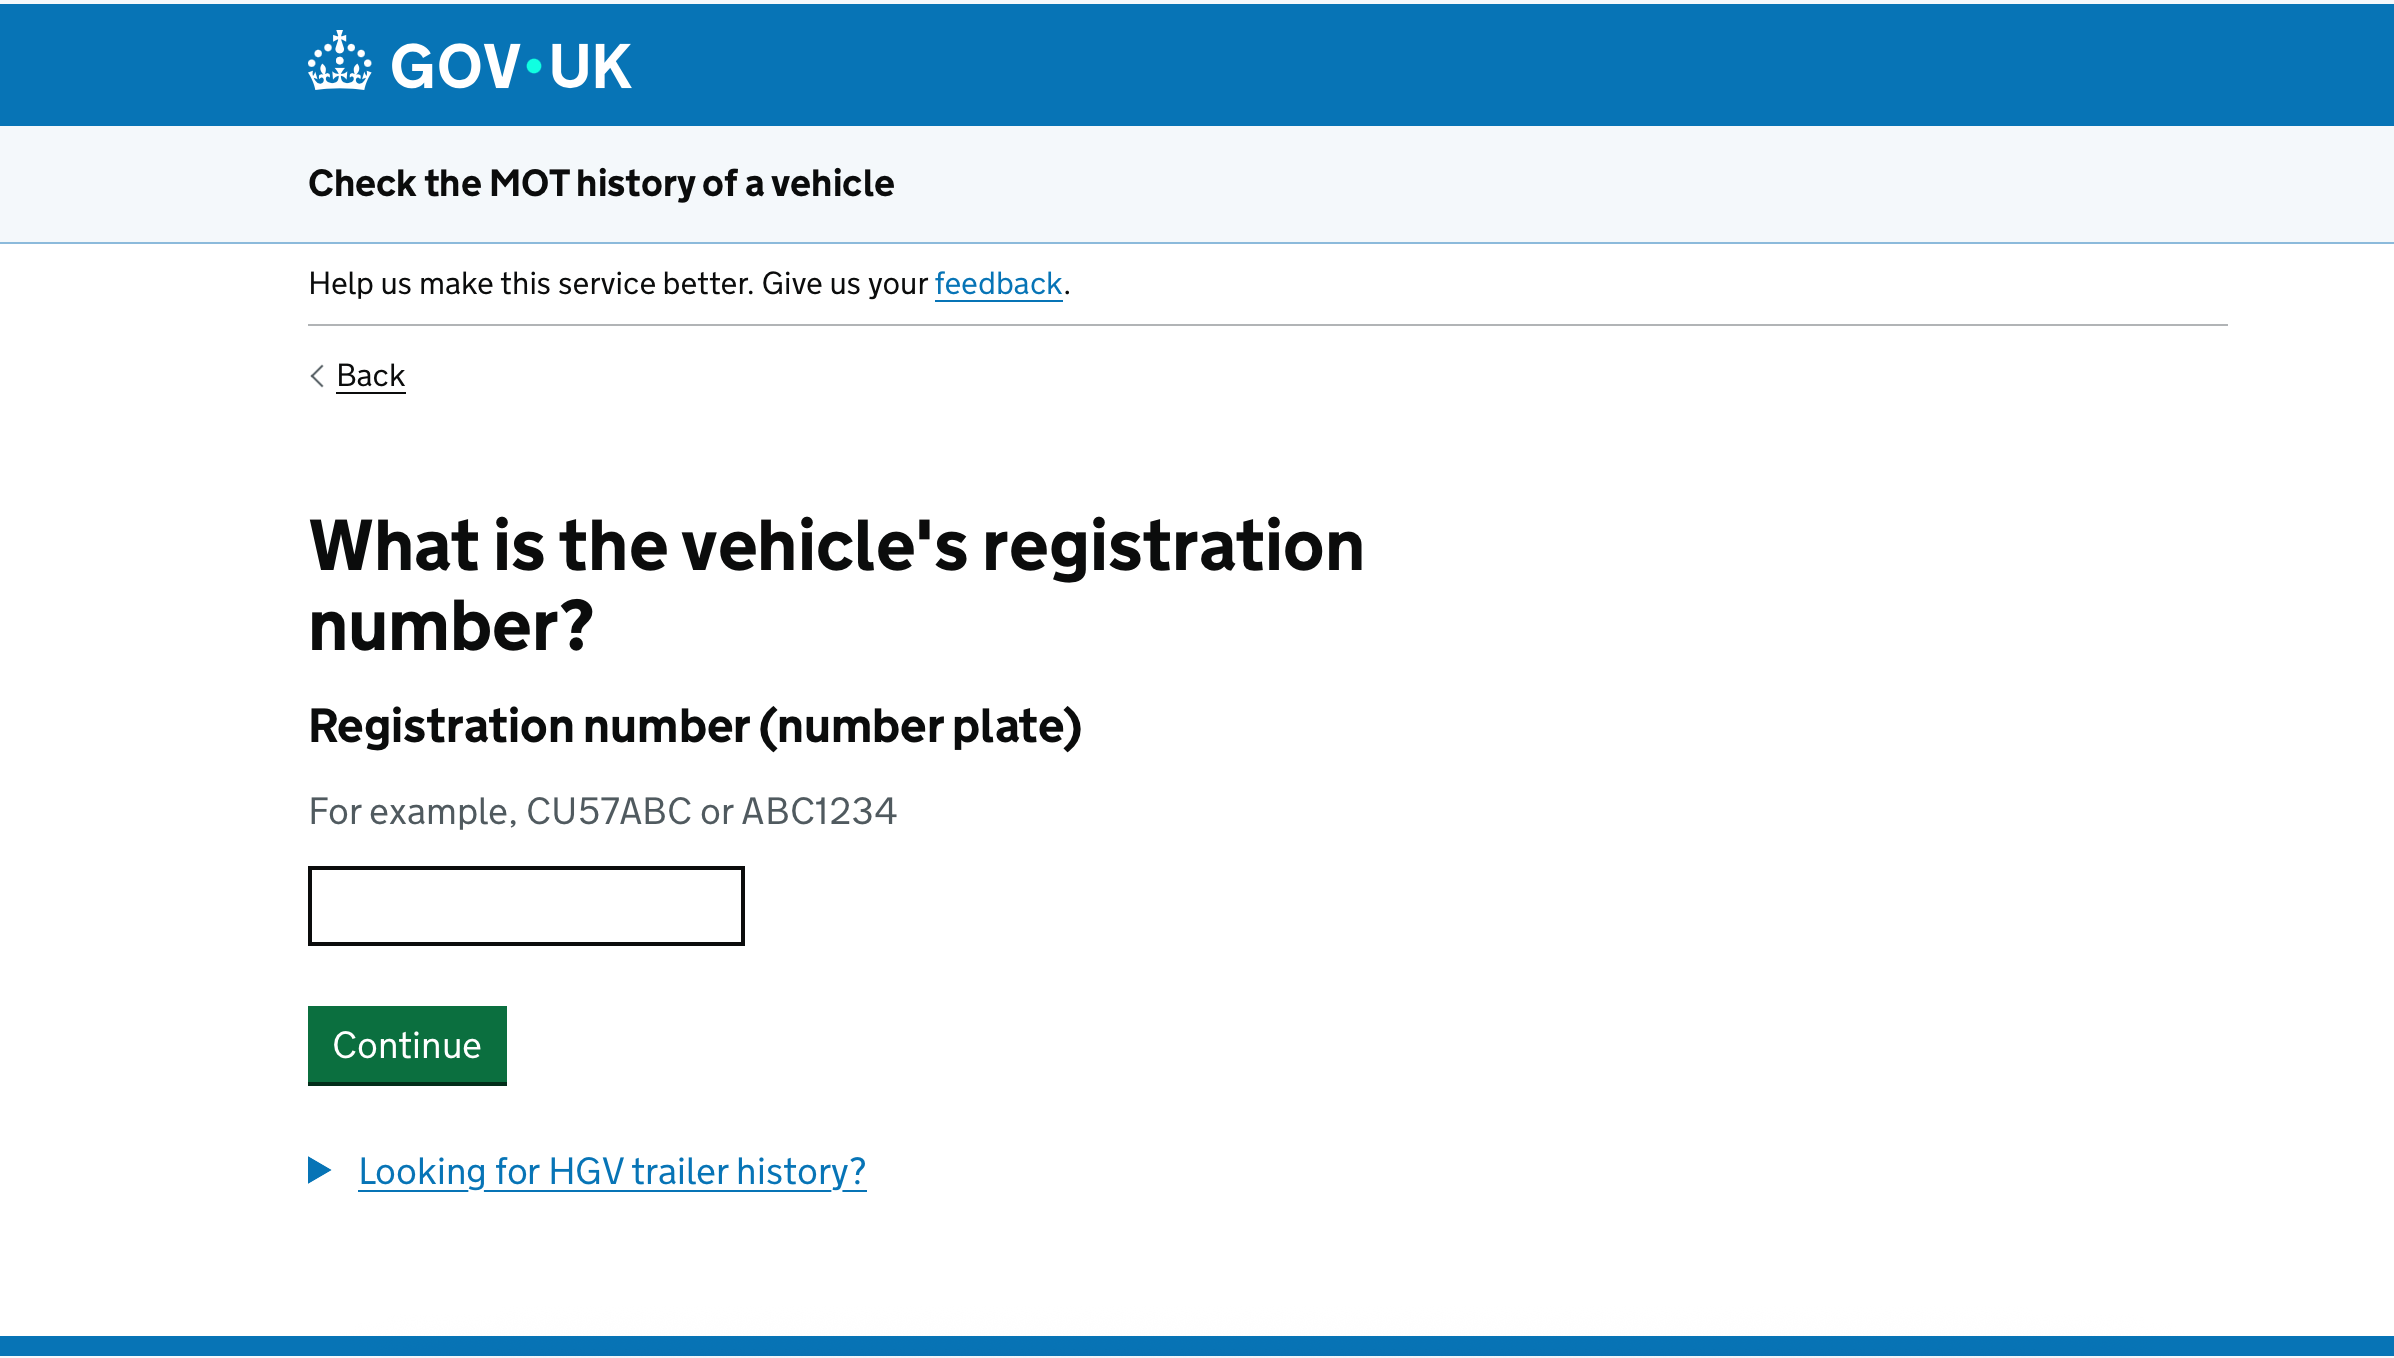The image size is (2394, 1358).
Task: Click the 'Check the MOT history' service title
Action: [x=601, y=184]
